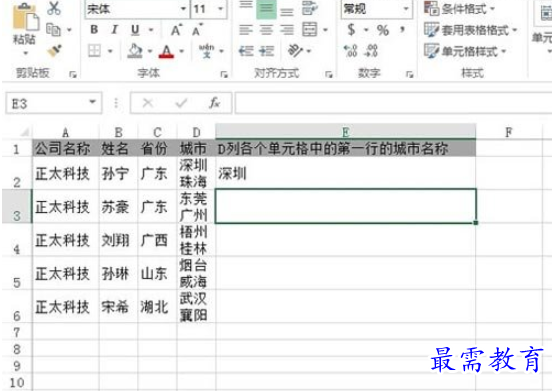The image size is (552, 391).
Task: Select the Format Painter brush icon
Action: [55, 51]
